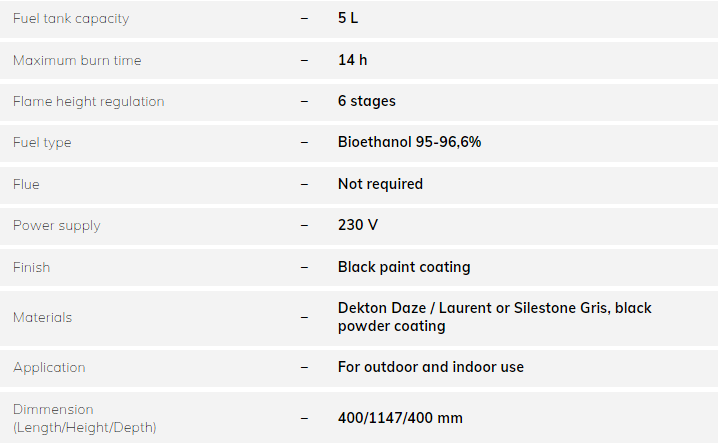Click the Maximum burn time label
Screen dimensions: 718x443
(x=77, y=60)
